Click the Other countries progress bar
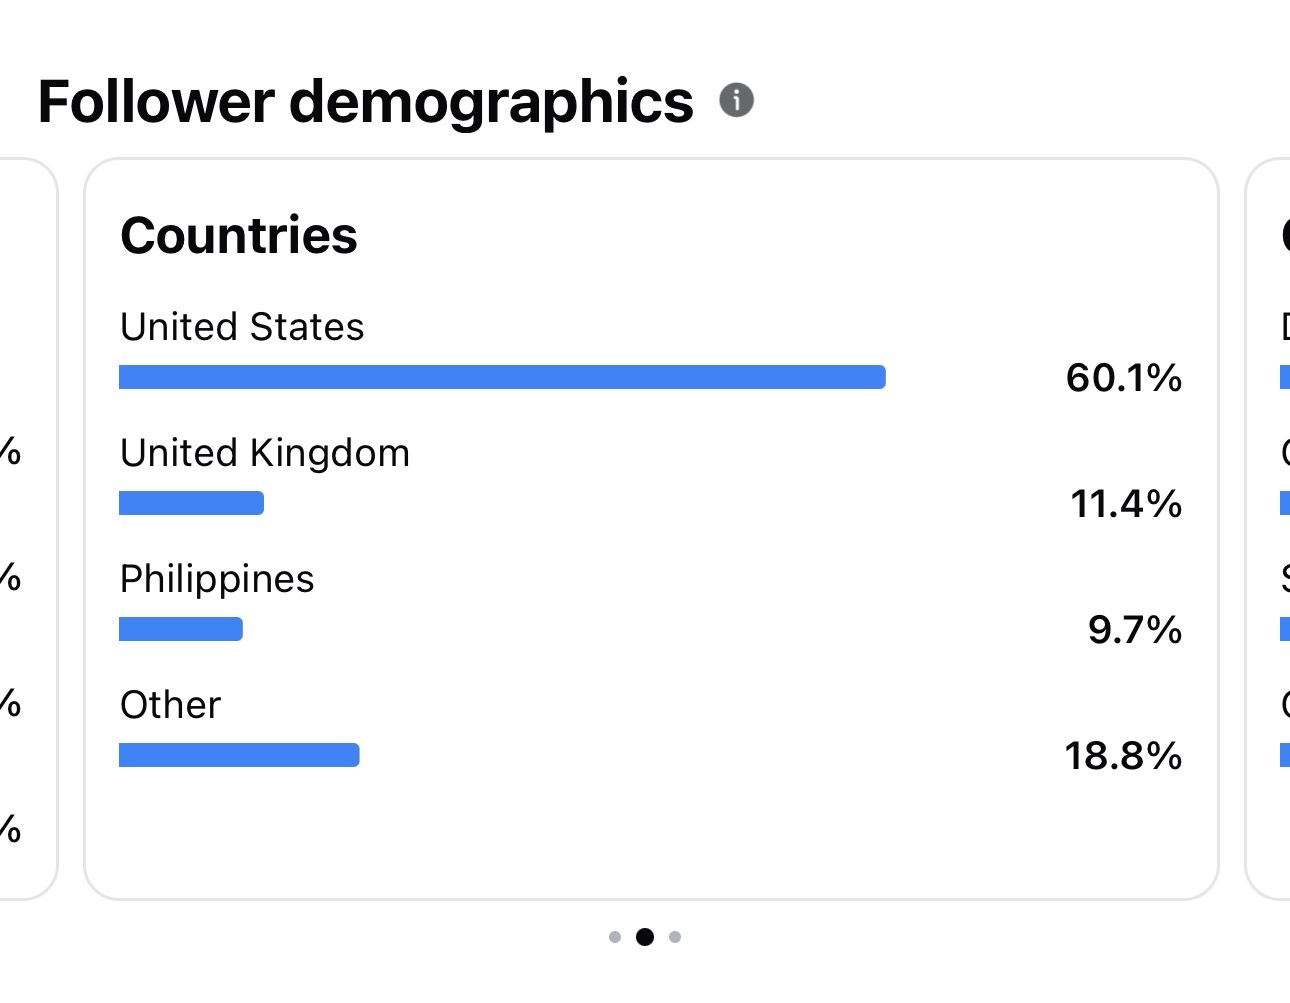This screenshot has height=1003, width=1290. point(239,755)
